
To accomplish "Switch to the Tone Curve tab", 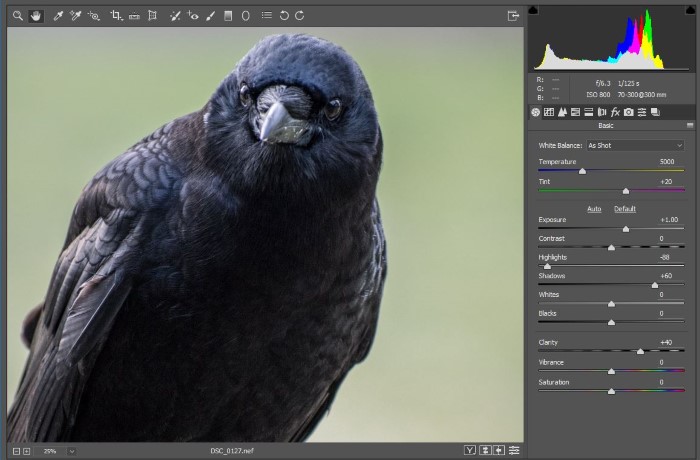I will pos(549,112).
